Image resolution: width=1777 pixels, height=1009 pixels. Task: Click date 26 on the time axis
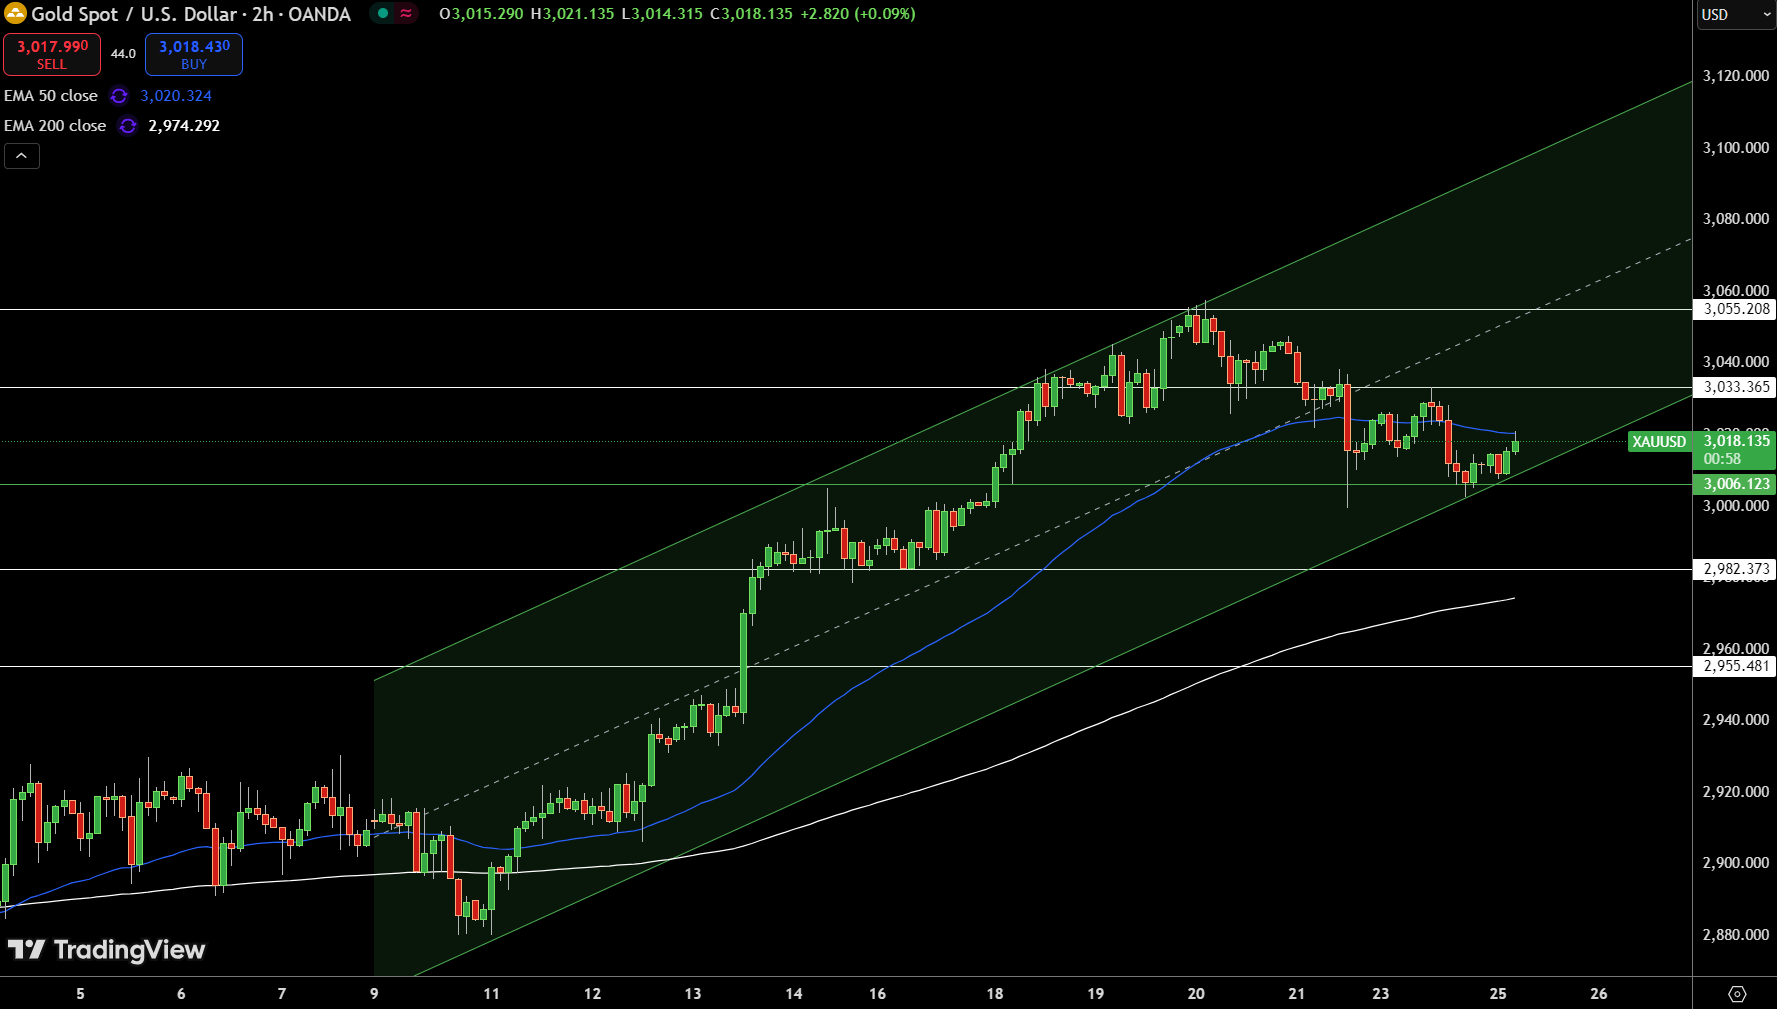[1599, 994]
